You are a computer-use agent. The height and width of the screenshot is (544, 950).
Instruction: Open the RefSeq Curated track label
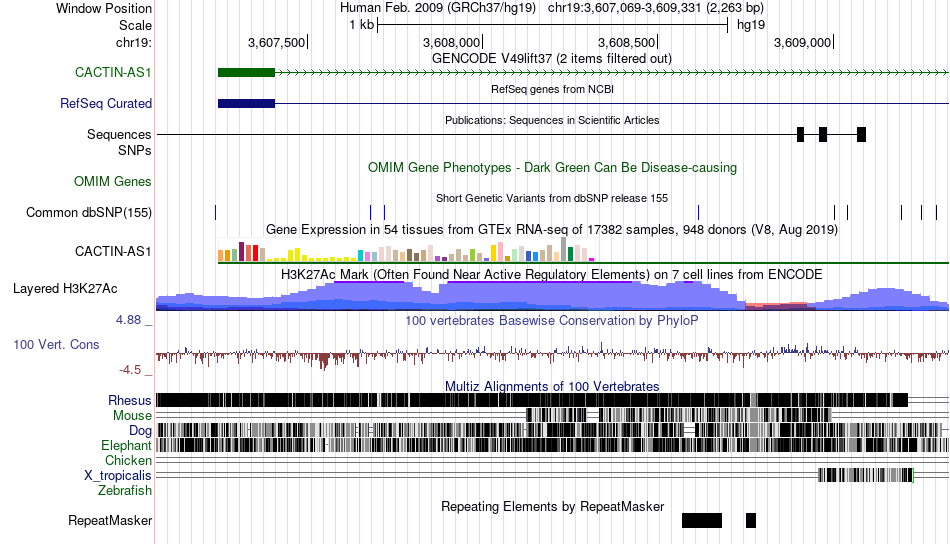tap(106, 104)
